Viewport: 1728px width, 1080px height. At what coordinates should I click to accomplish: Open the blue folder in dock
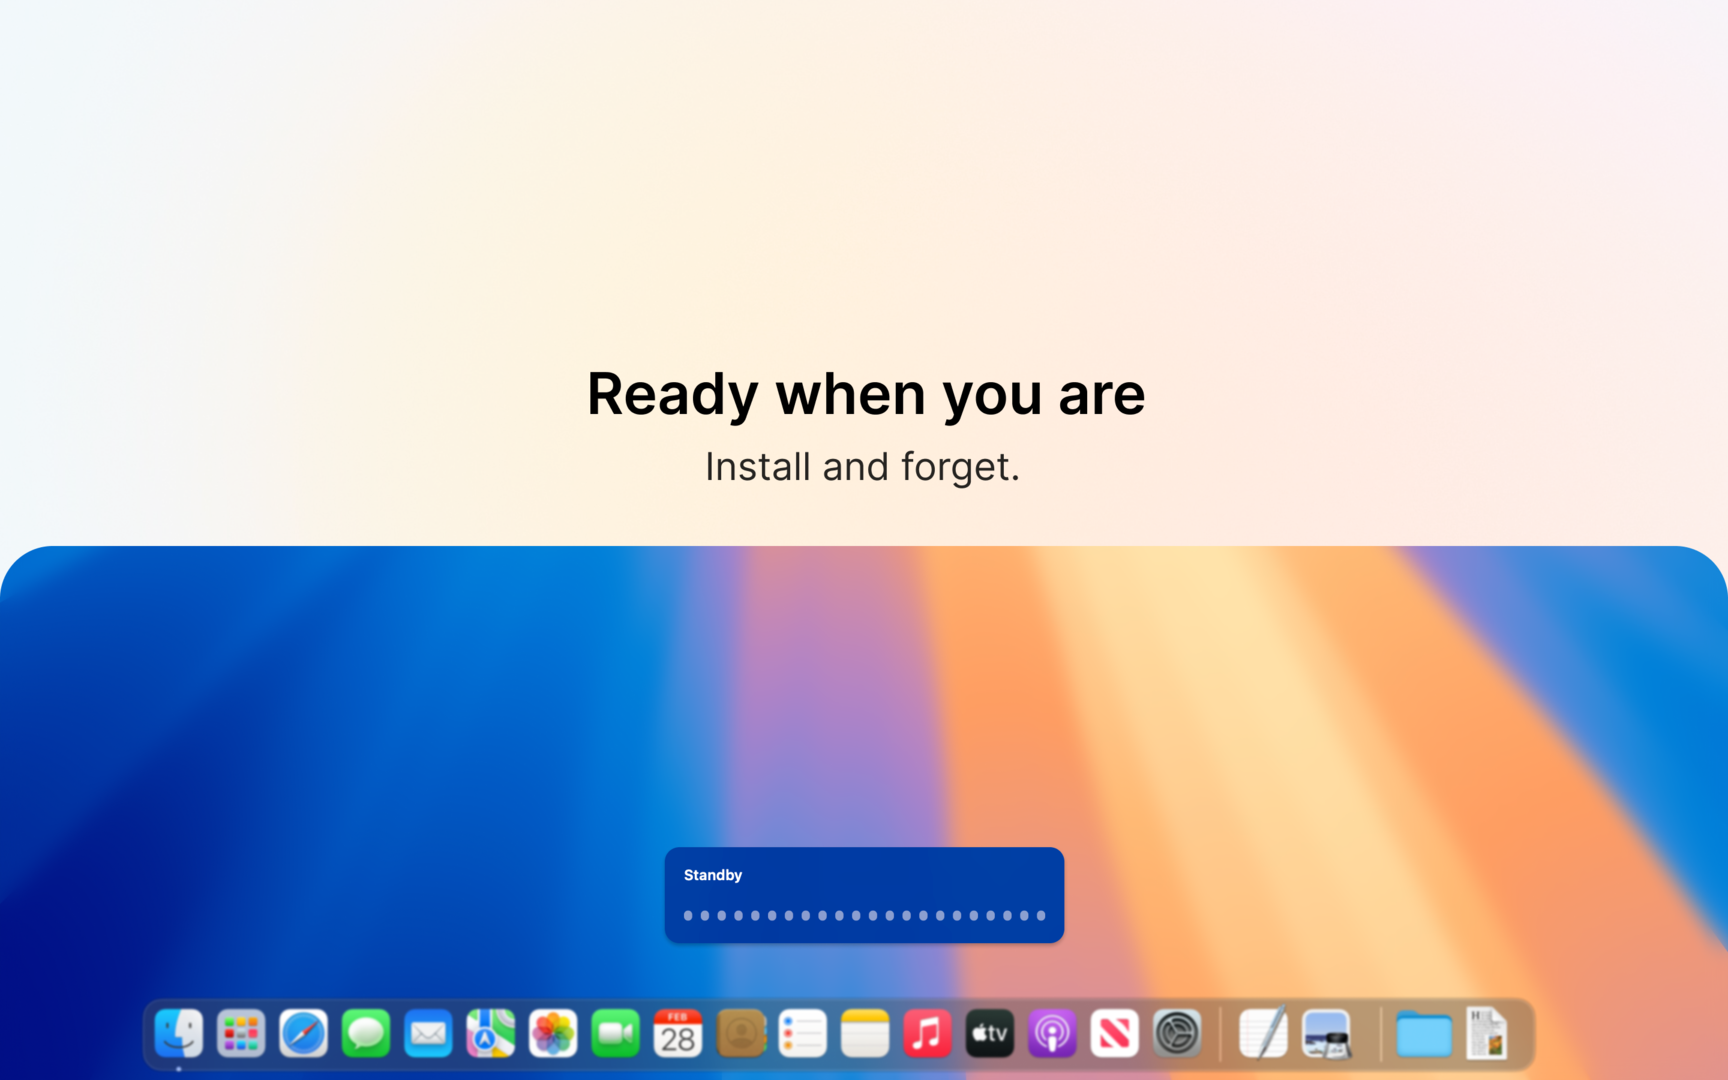[1423, 1035]
